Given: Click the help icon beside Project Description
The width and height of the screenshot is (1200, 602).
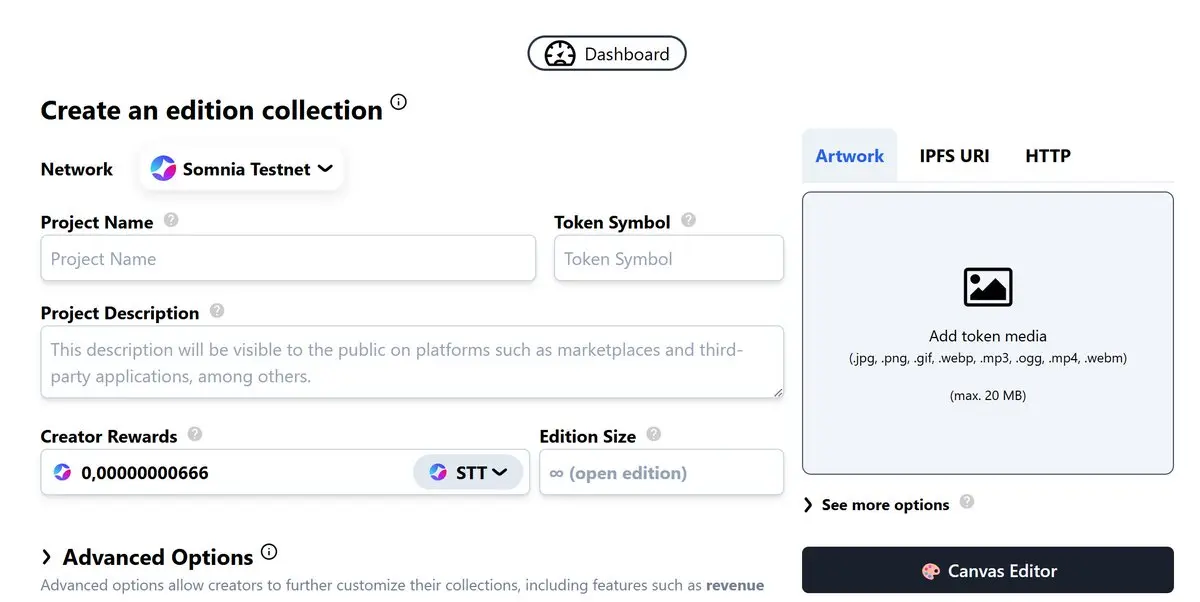Looking at the screenshot, I should pos(217,311).
